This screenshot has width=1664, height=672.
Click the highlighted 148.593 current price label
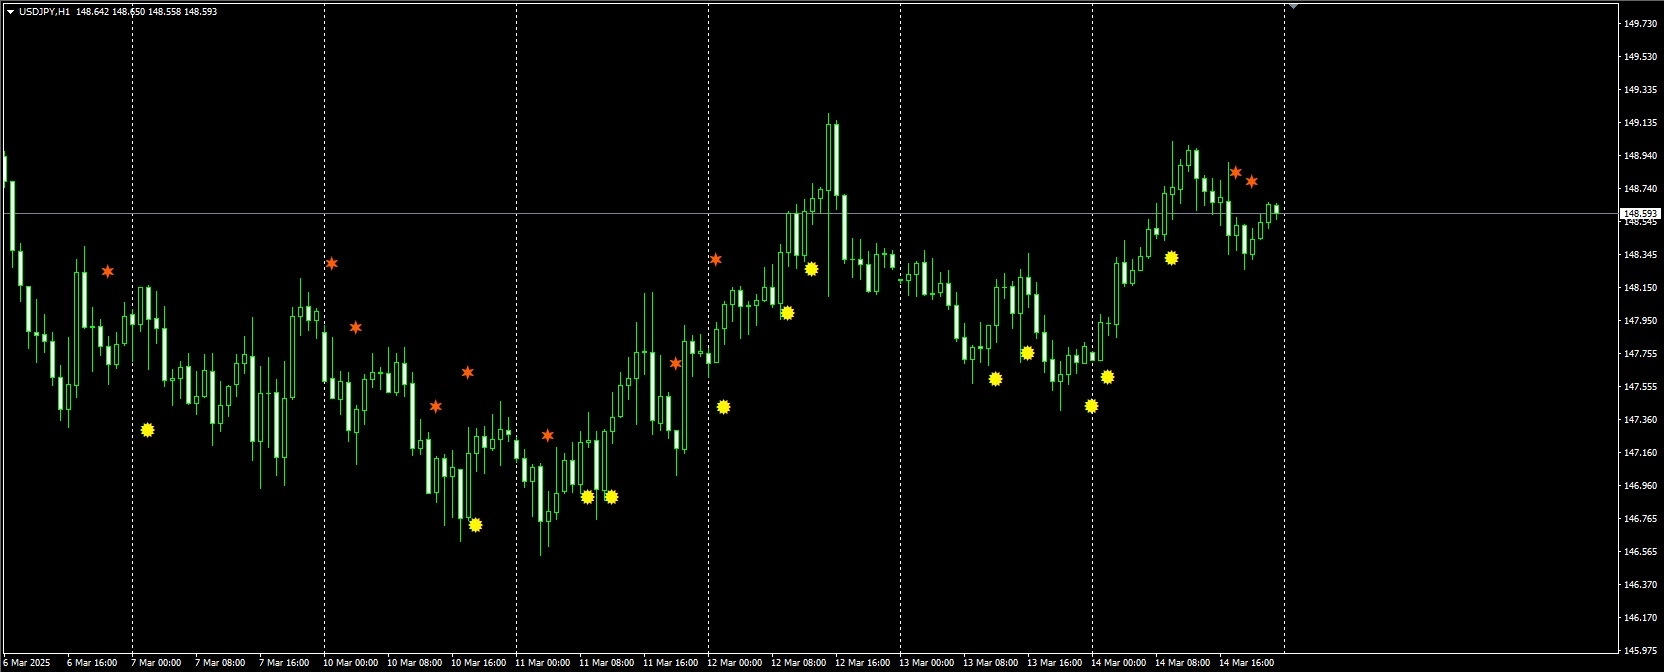pos(1640,213)
